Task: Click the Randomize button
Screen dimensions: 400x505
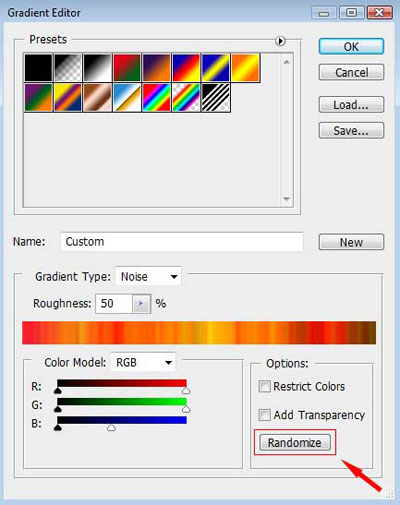Action: [x=295, y=442]
